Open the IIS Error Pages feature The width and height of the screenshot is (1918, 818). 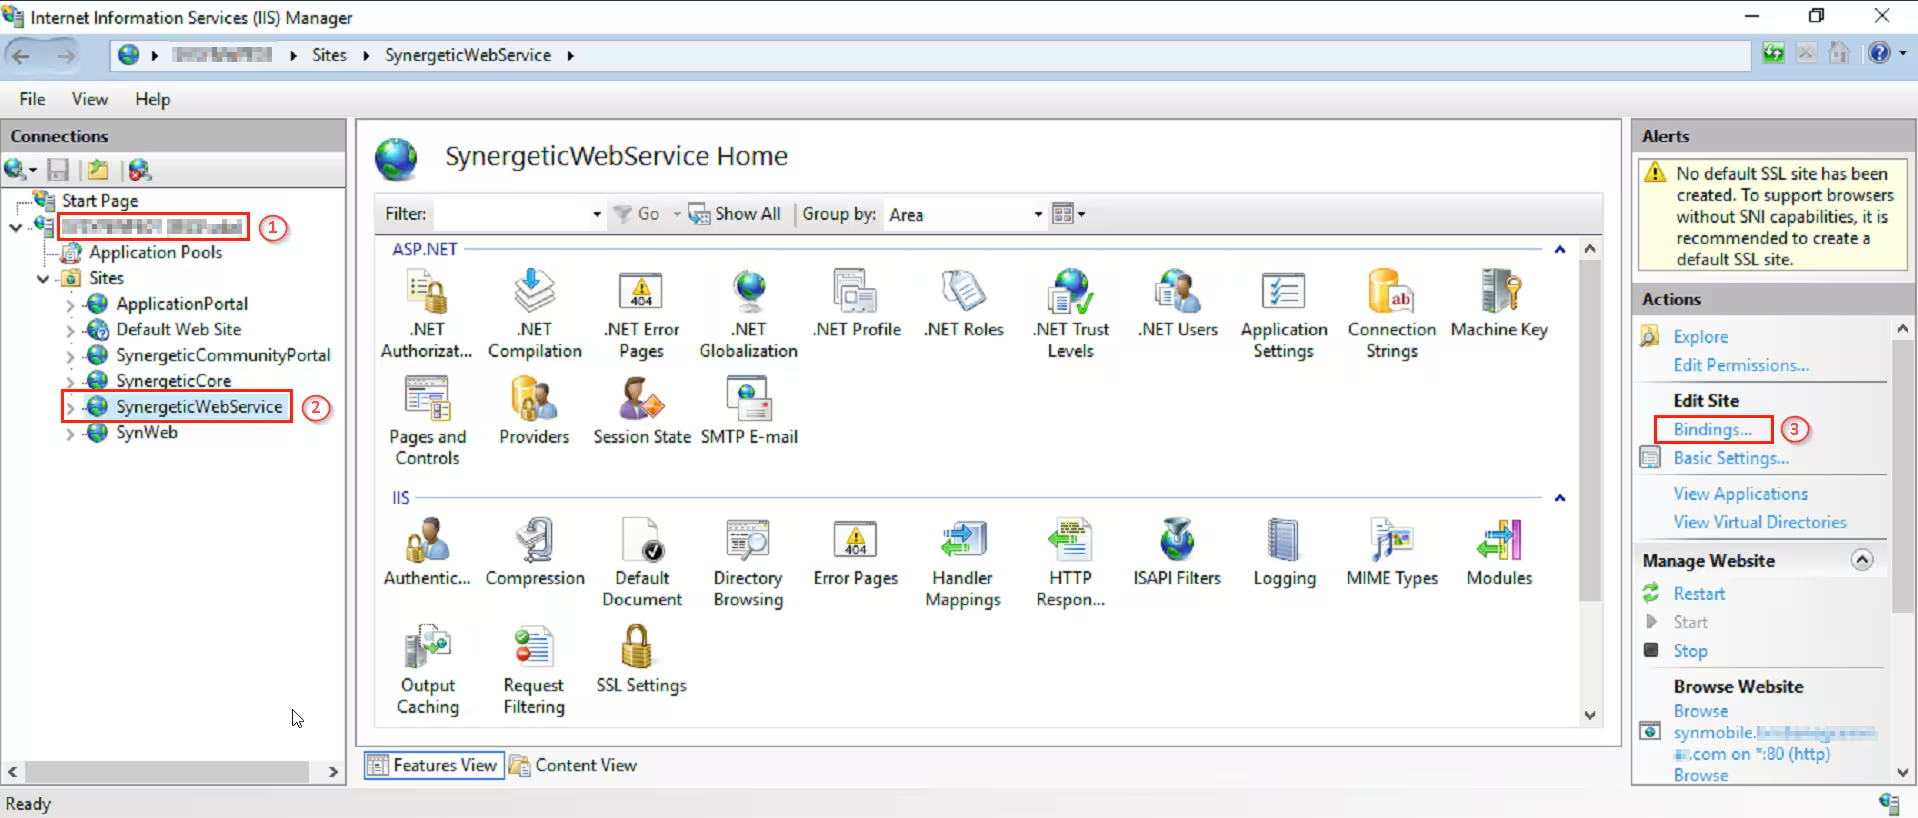(856, 552)
